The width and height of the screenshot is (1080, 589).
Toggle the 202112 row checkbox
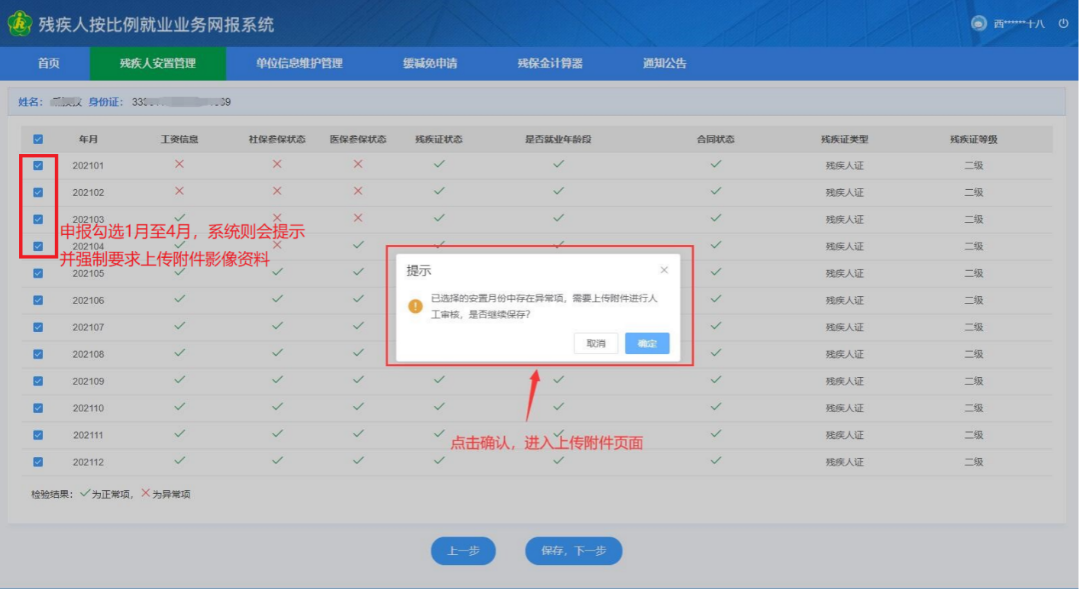pyautogui.click(x=38, y=462)
